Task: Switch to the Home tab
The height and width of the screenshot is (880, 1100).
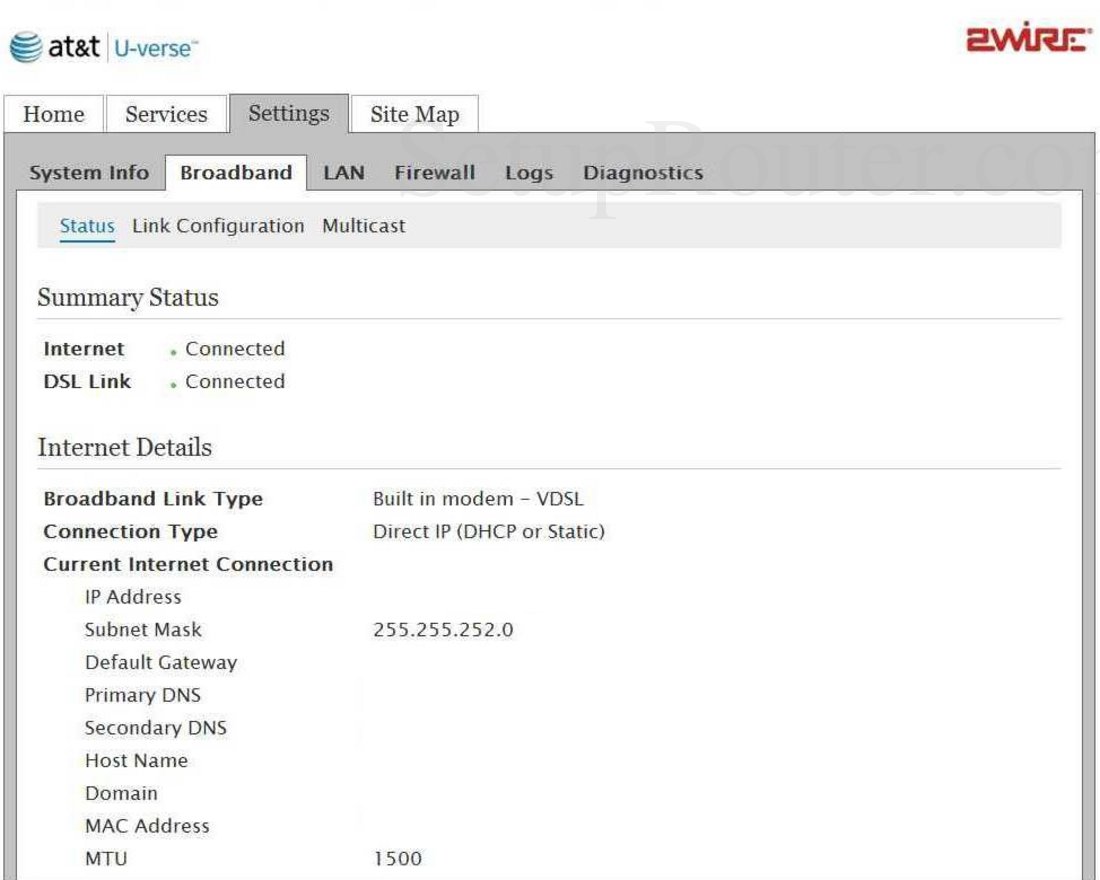Action: 54,115
